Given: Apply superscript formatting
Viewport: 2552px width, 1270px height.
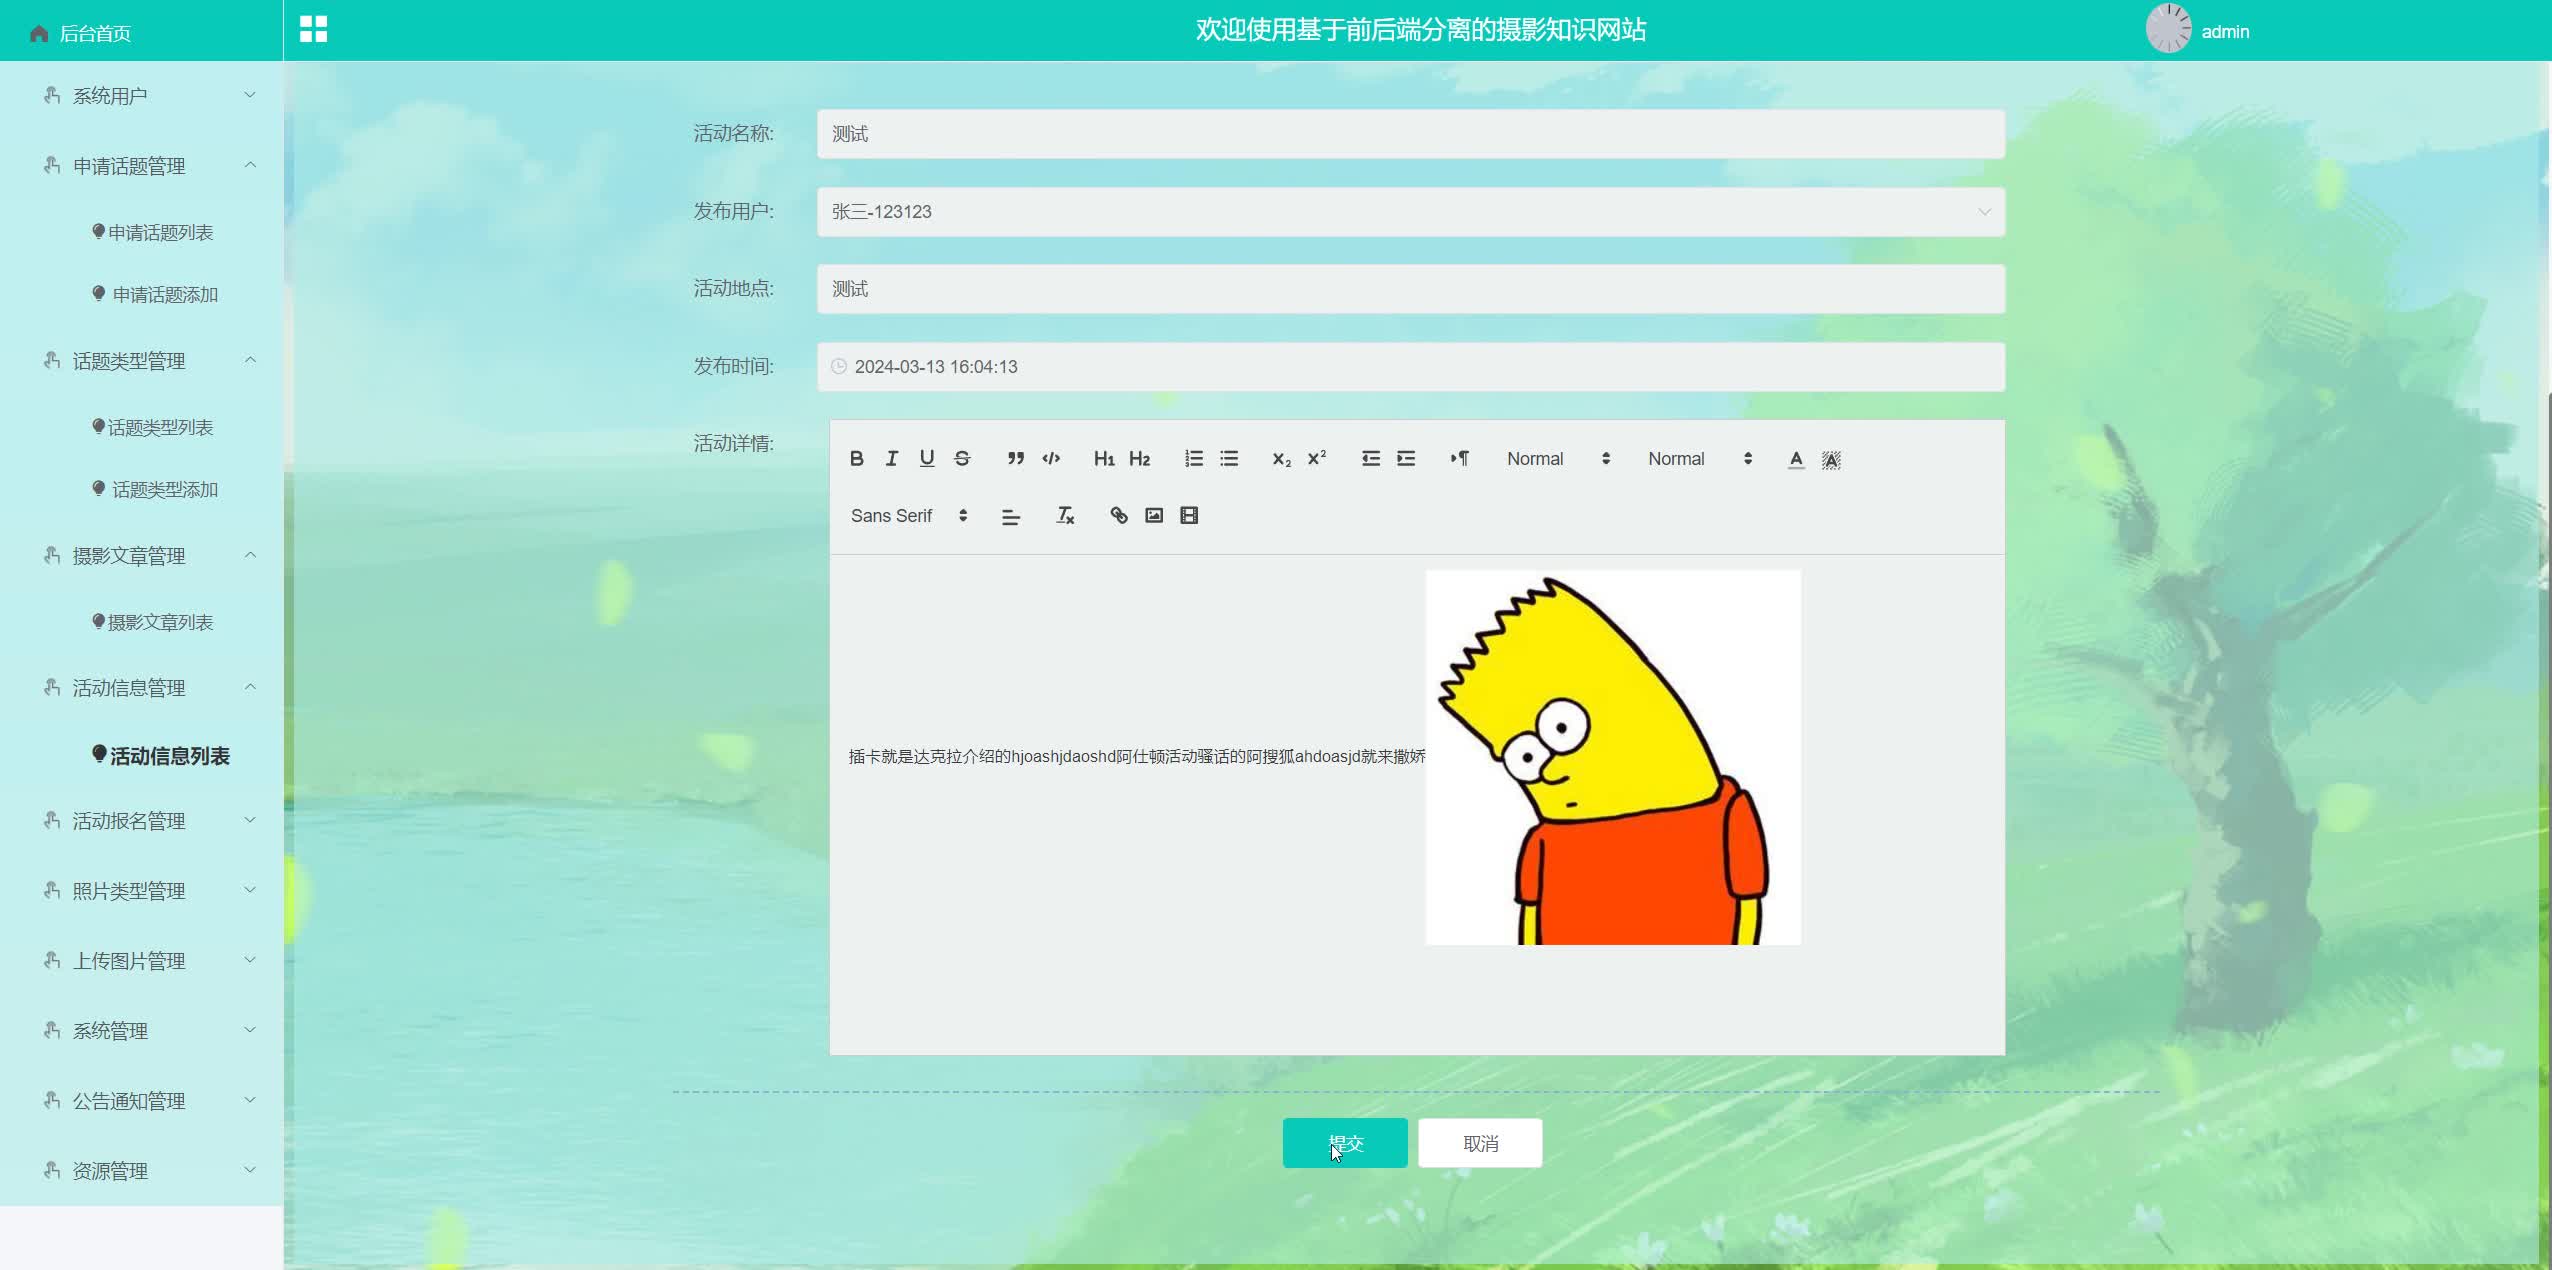Looking at the screenshot, I should tap(1317, 459).
